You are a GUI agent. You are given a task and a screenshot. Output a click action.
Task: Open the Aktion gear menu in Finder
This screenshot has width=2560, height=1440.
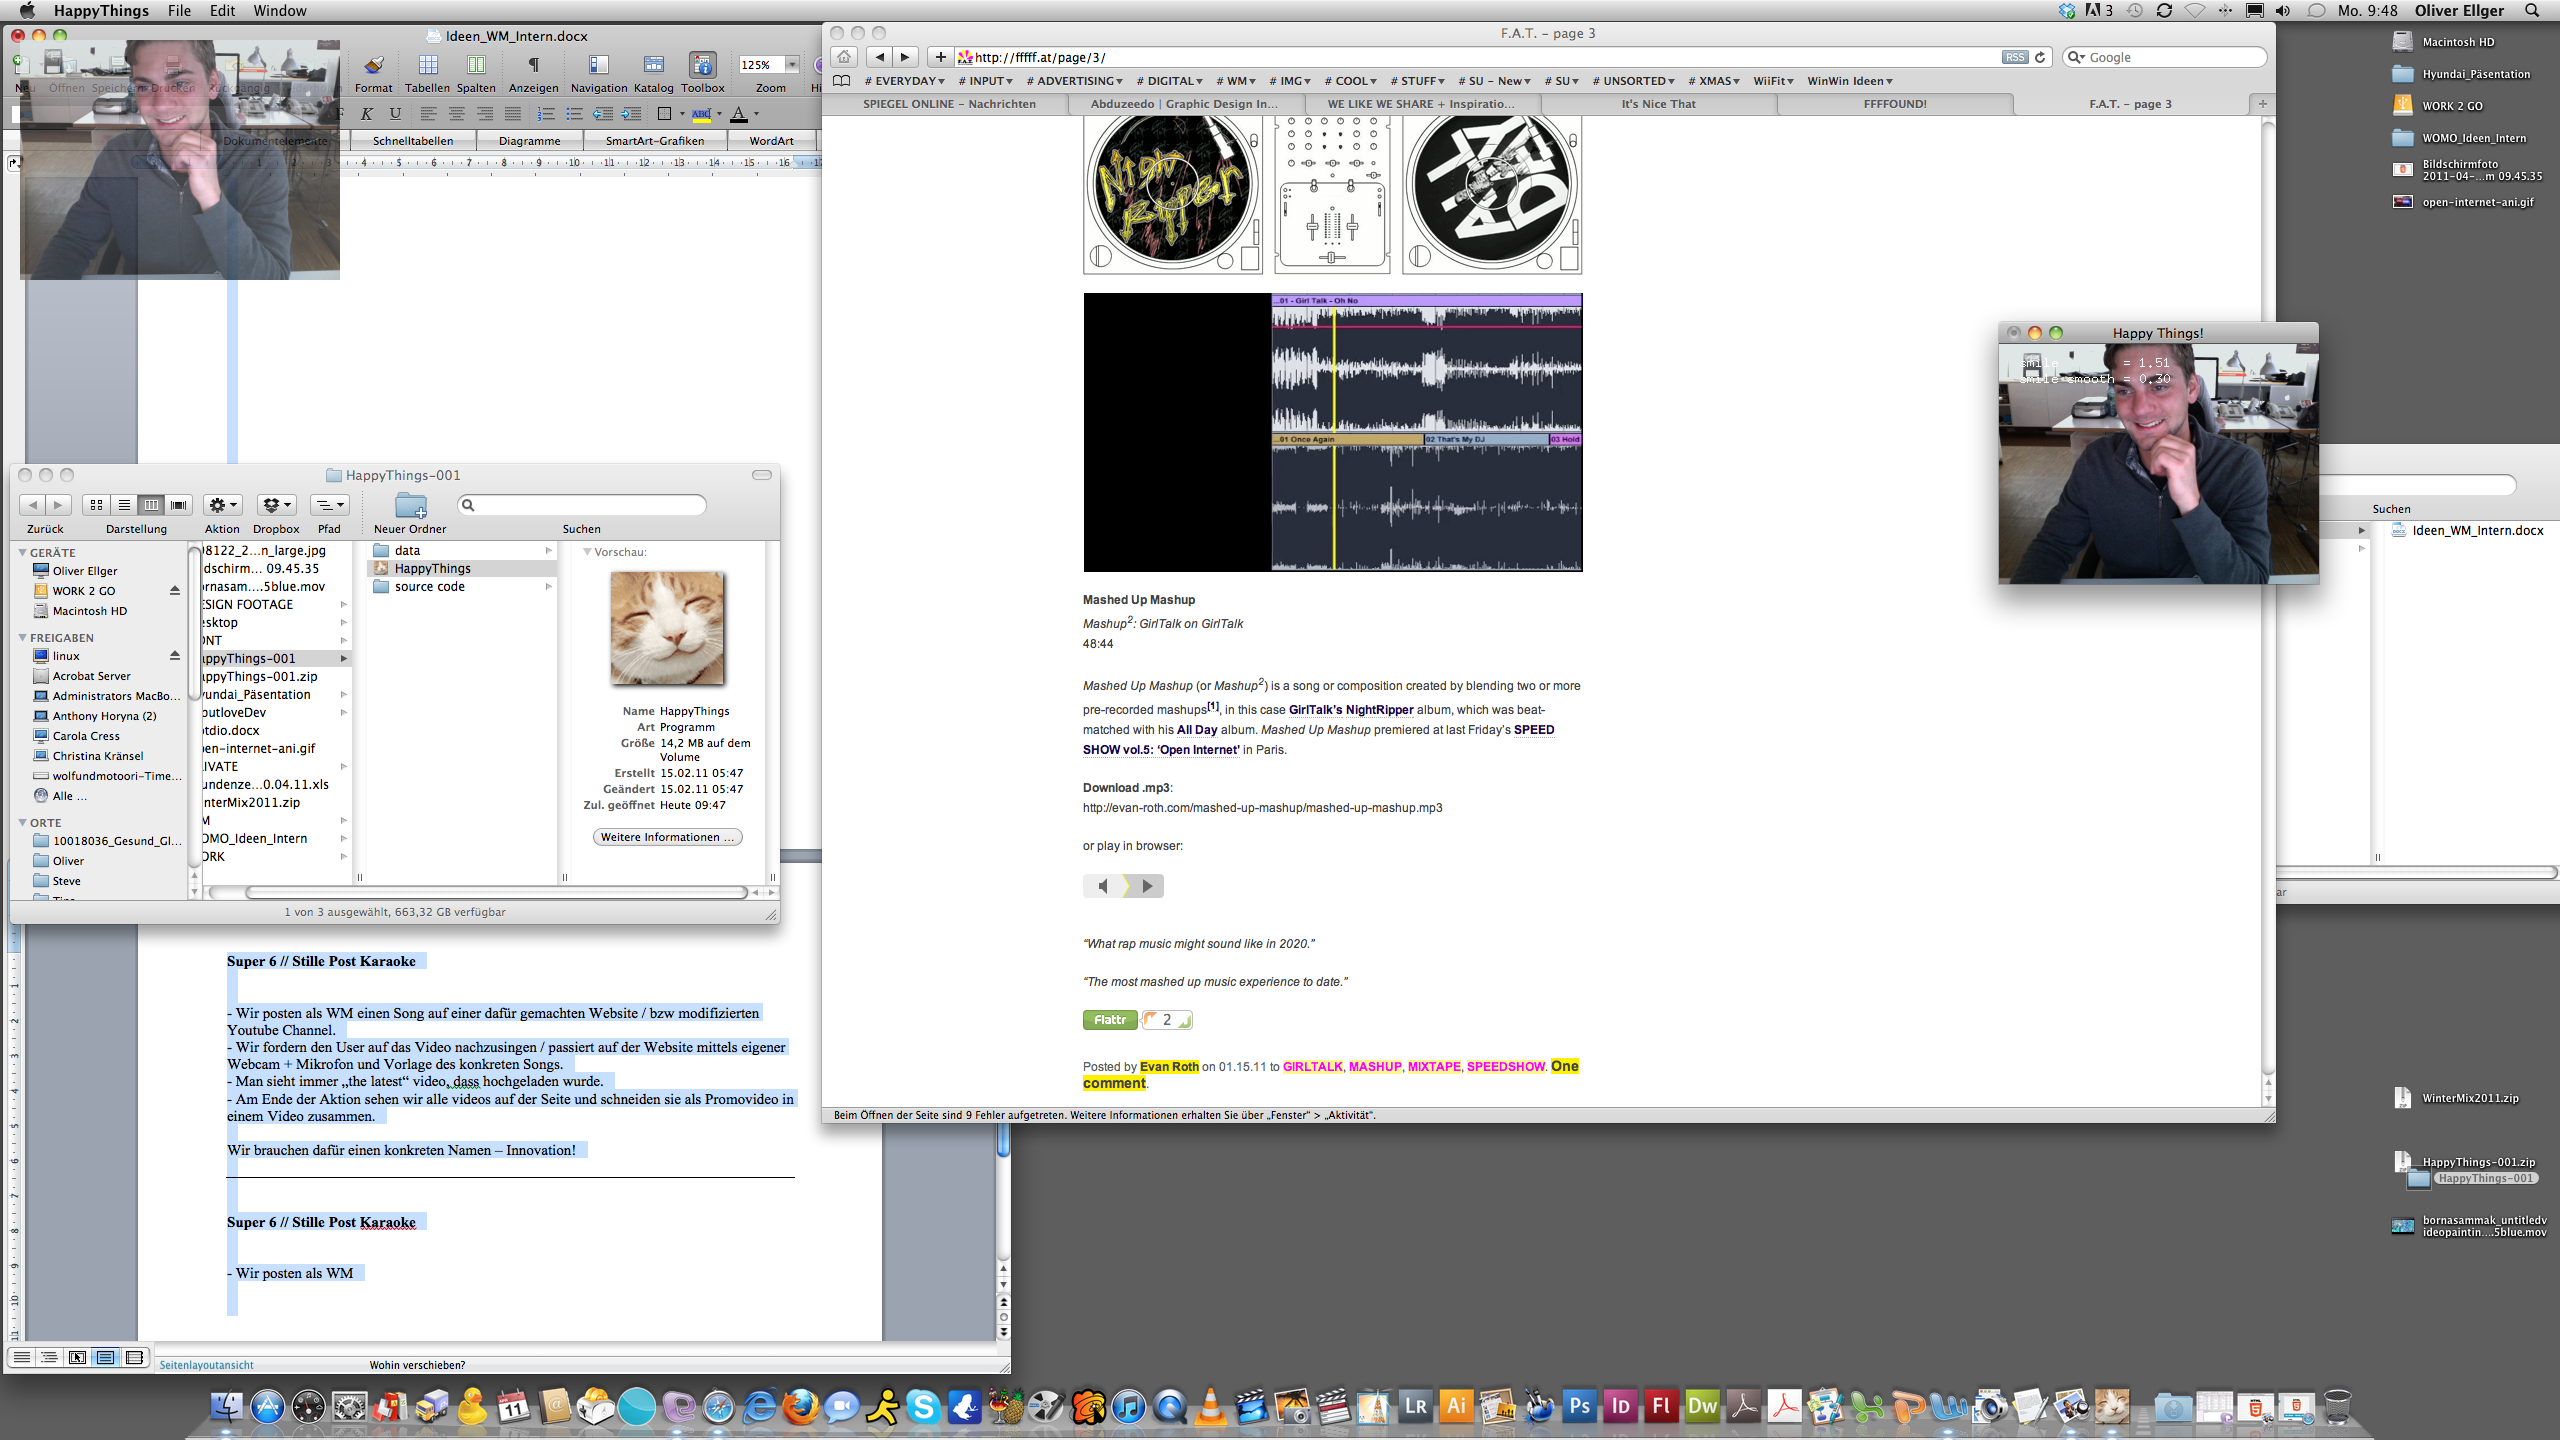click(222, 505)
